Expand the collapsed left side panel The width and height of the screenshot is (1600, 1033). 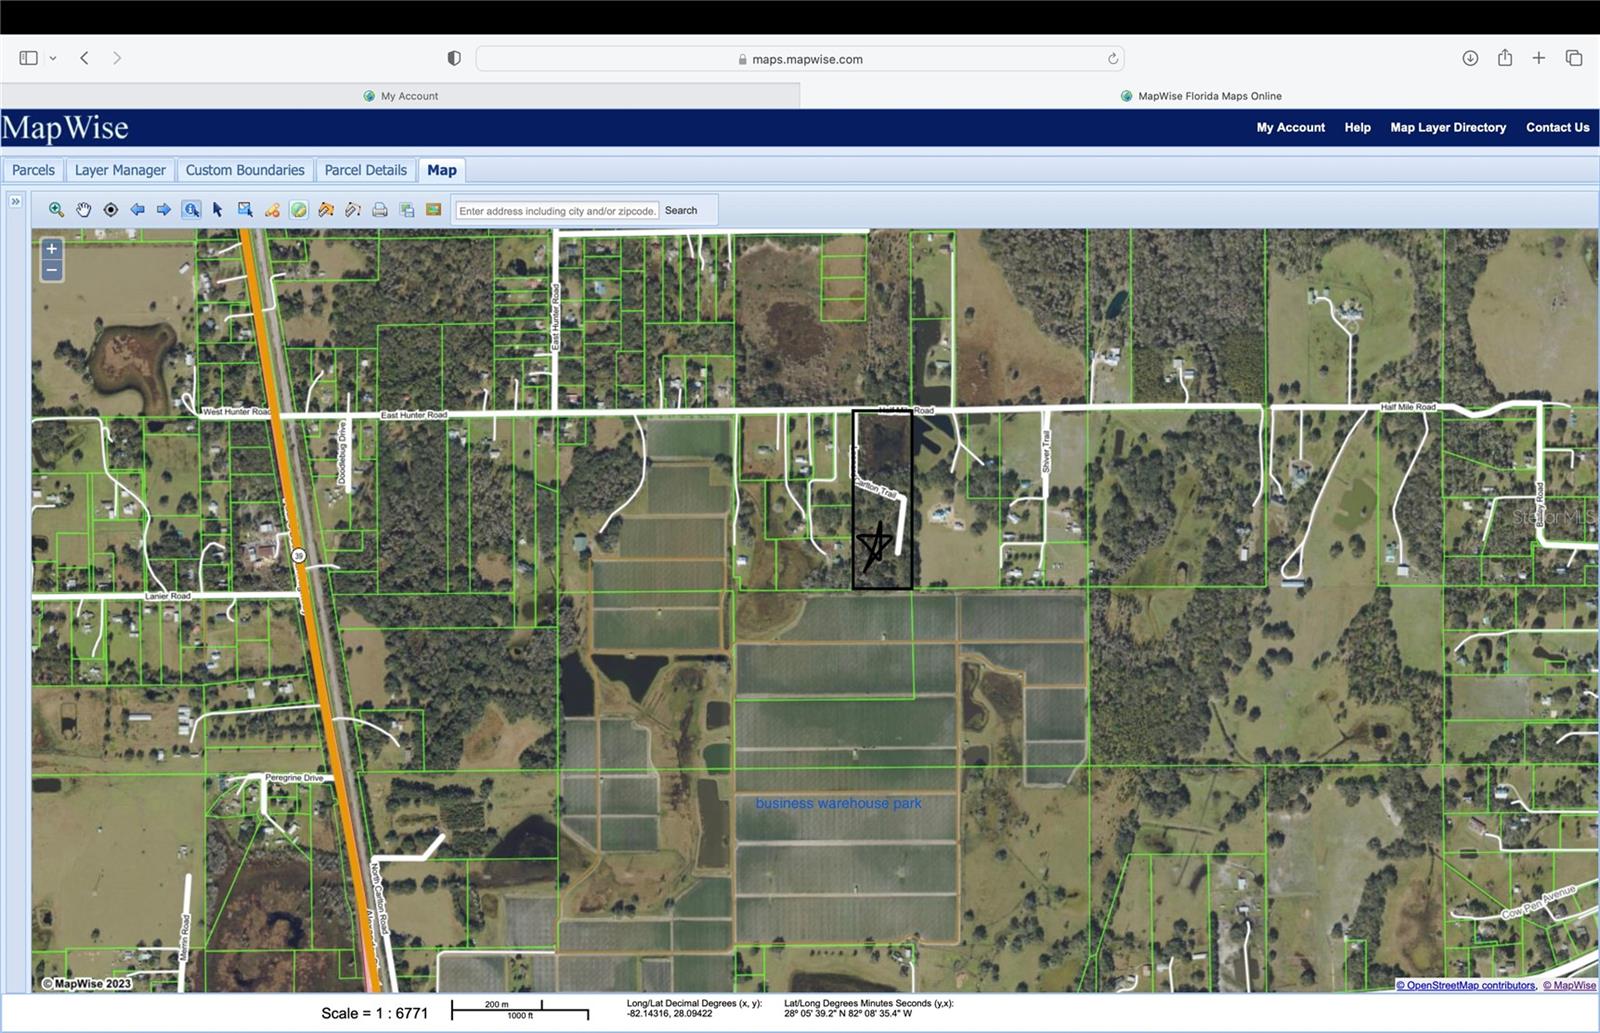pyautogui.click(x=16, y=202)
